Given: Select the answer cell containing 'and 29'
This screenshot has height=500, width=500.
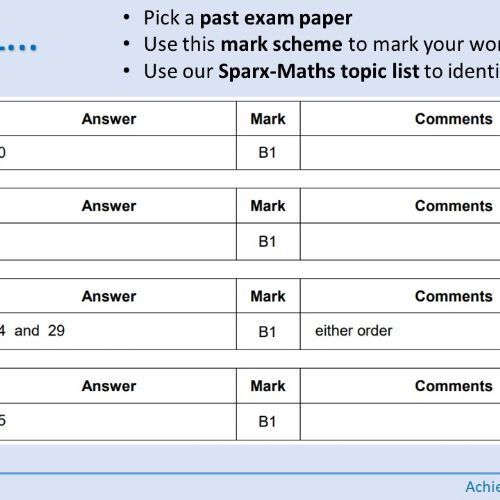Looking at the screenshot, I should coord(118,331).
